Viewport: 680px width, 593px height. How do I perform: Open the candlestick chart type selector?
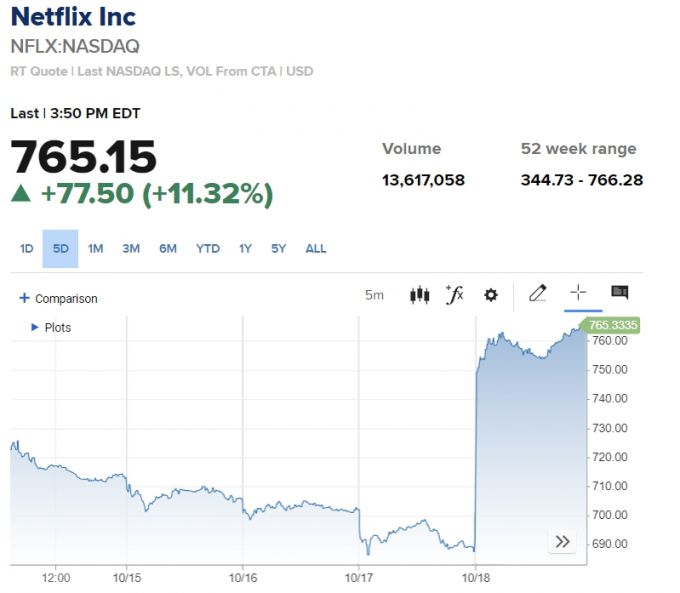pyautogui.click(x=420, y=295)
